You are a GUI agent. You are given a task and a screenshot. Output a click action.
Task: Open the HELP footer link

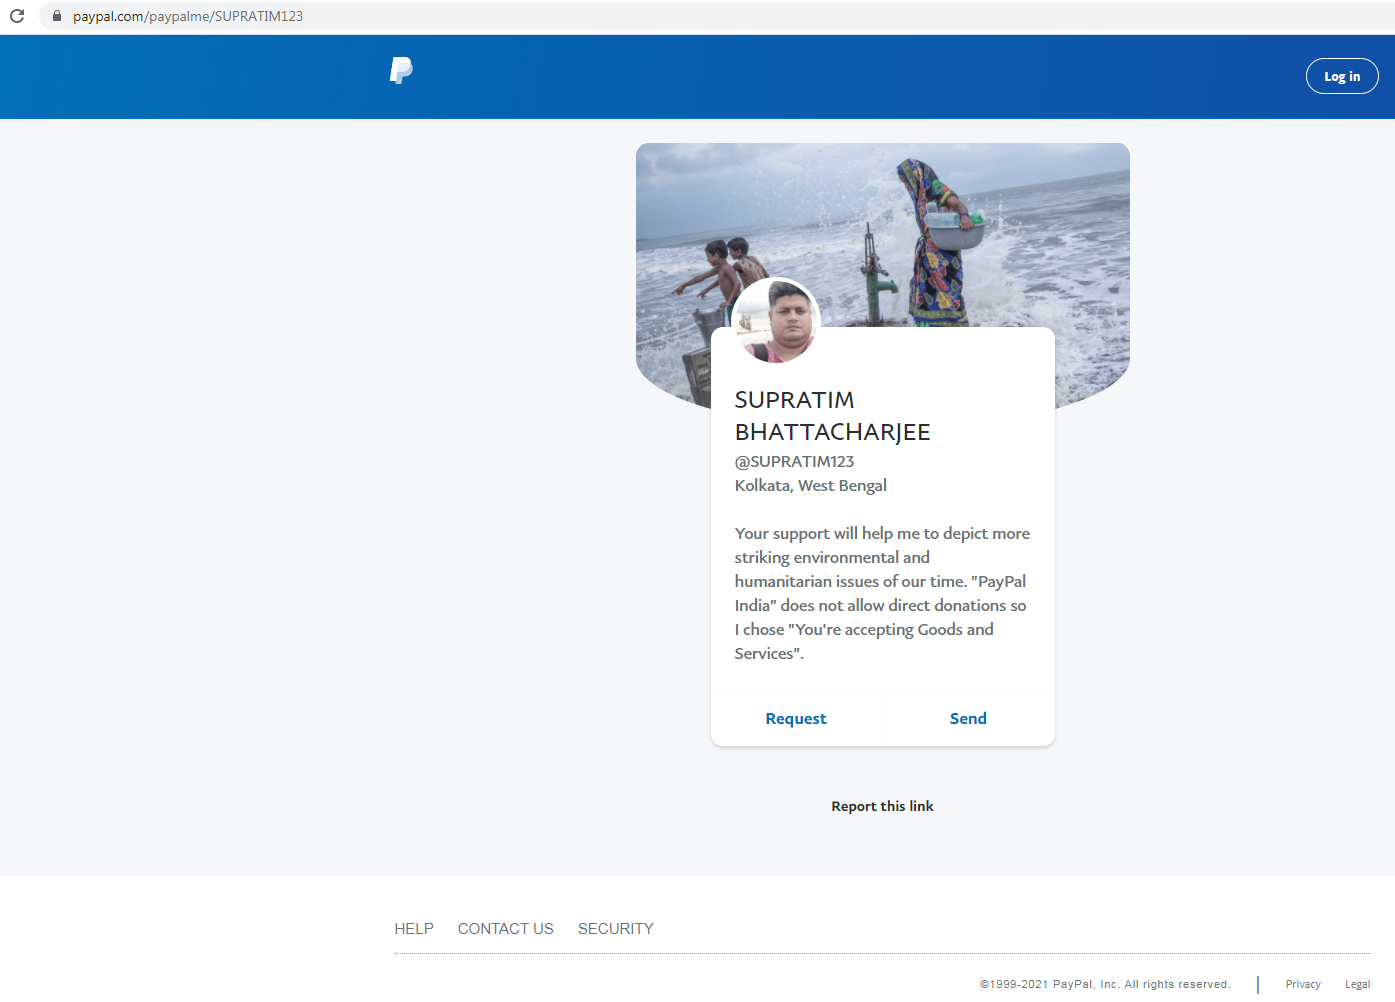coord(414,929)
